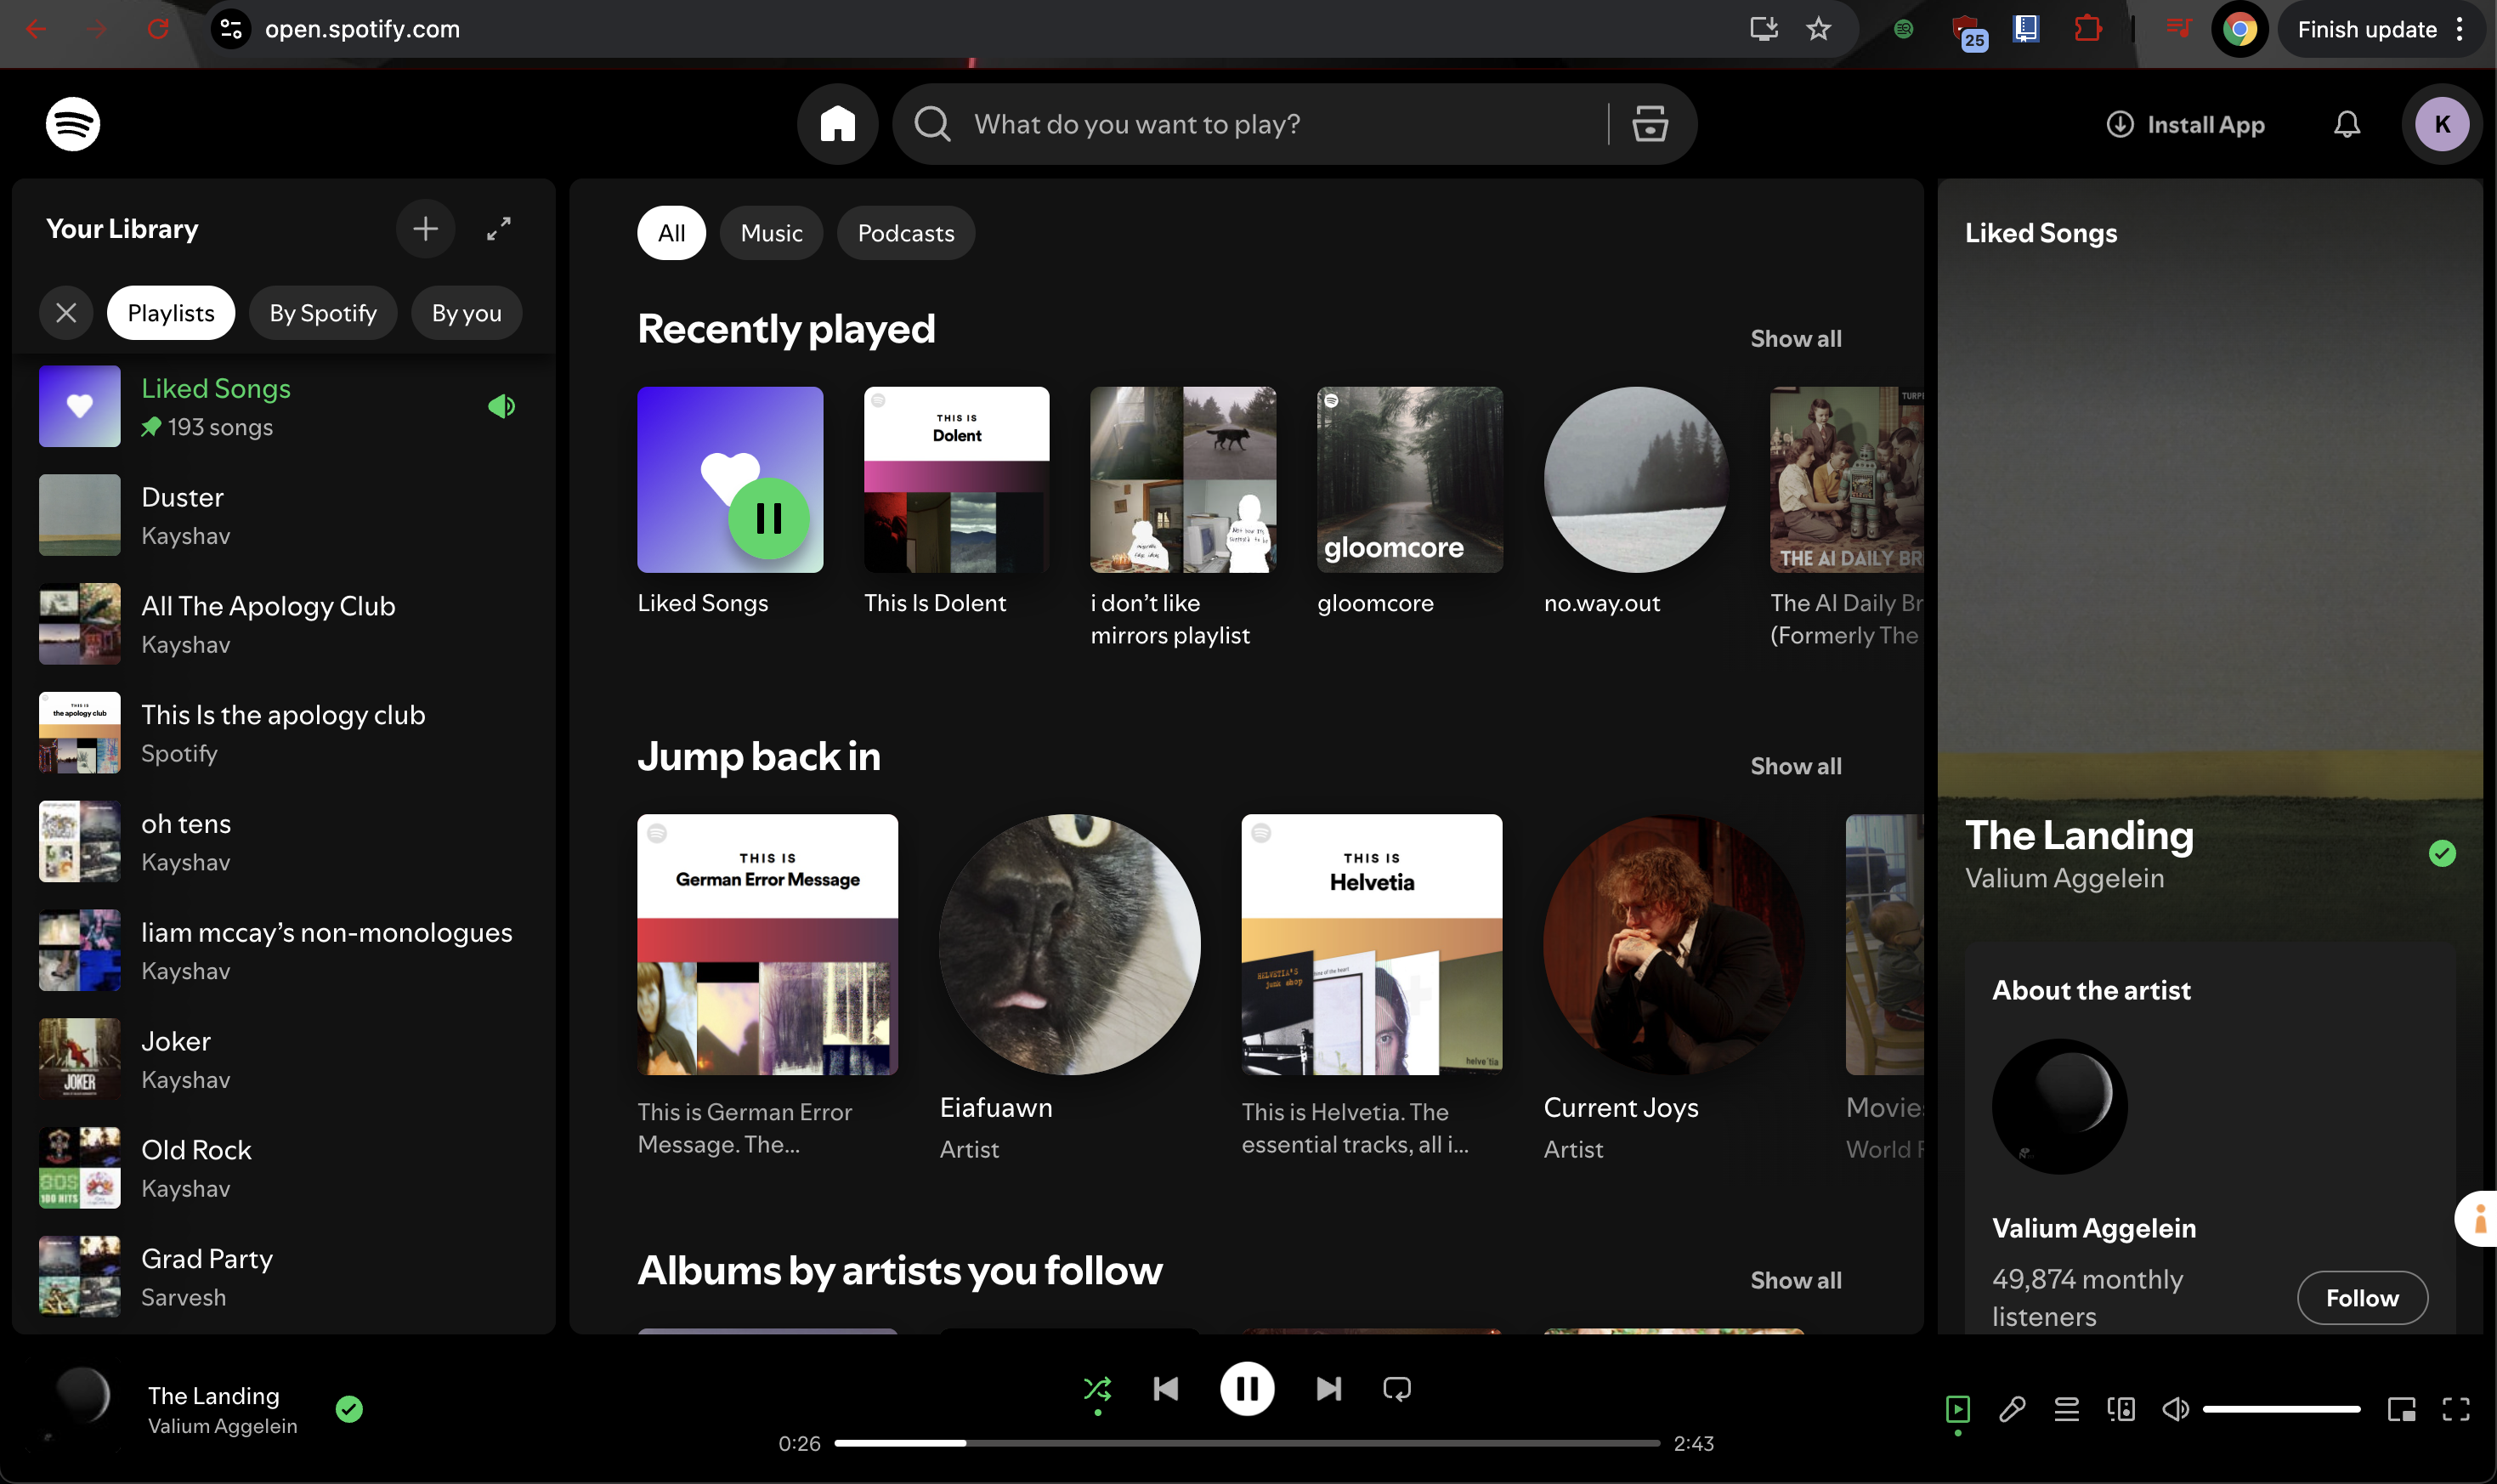Screen dimensions: 2497x1484
Task: Switch to the Podcasts filter
Action: pyautogui.click(x=905, y=233)
